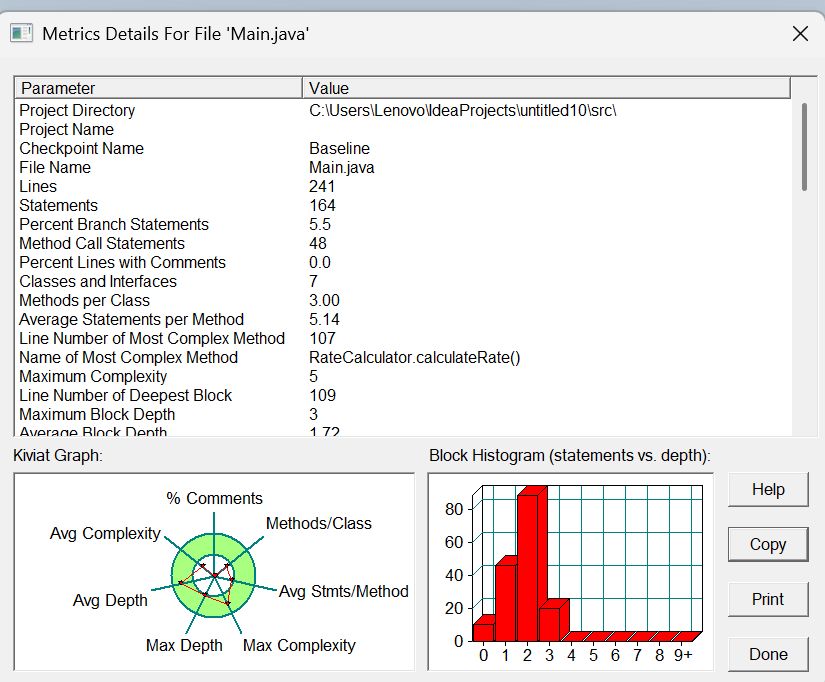Select the Maximum Complexity row

tap(403, 376)
